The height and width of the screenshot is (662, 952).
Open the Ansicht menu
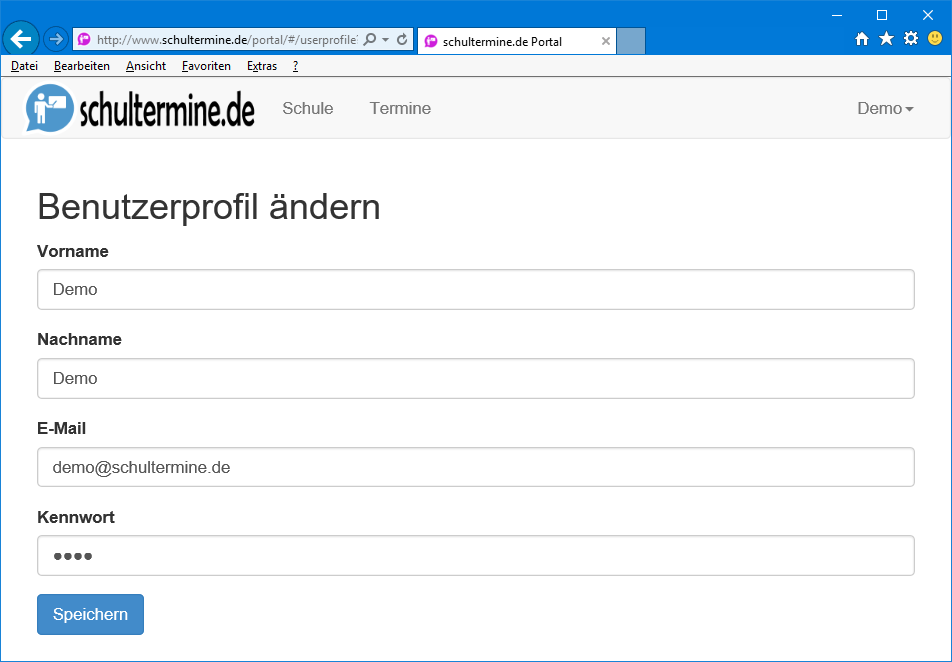146,66
